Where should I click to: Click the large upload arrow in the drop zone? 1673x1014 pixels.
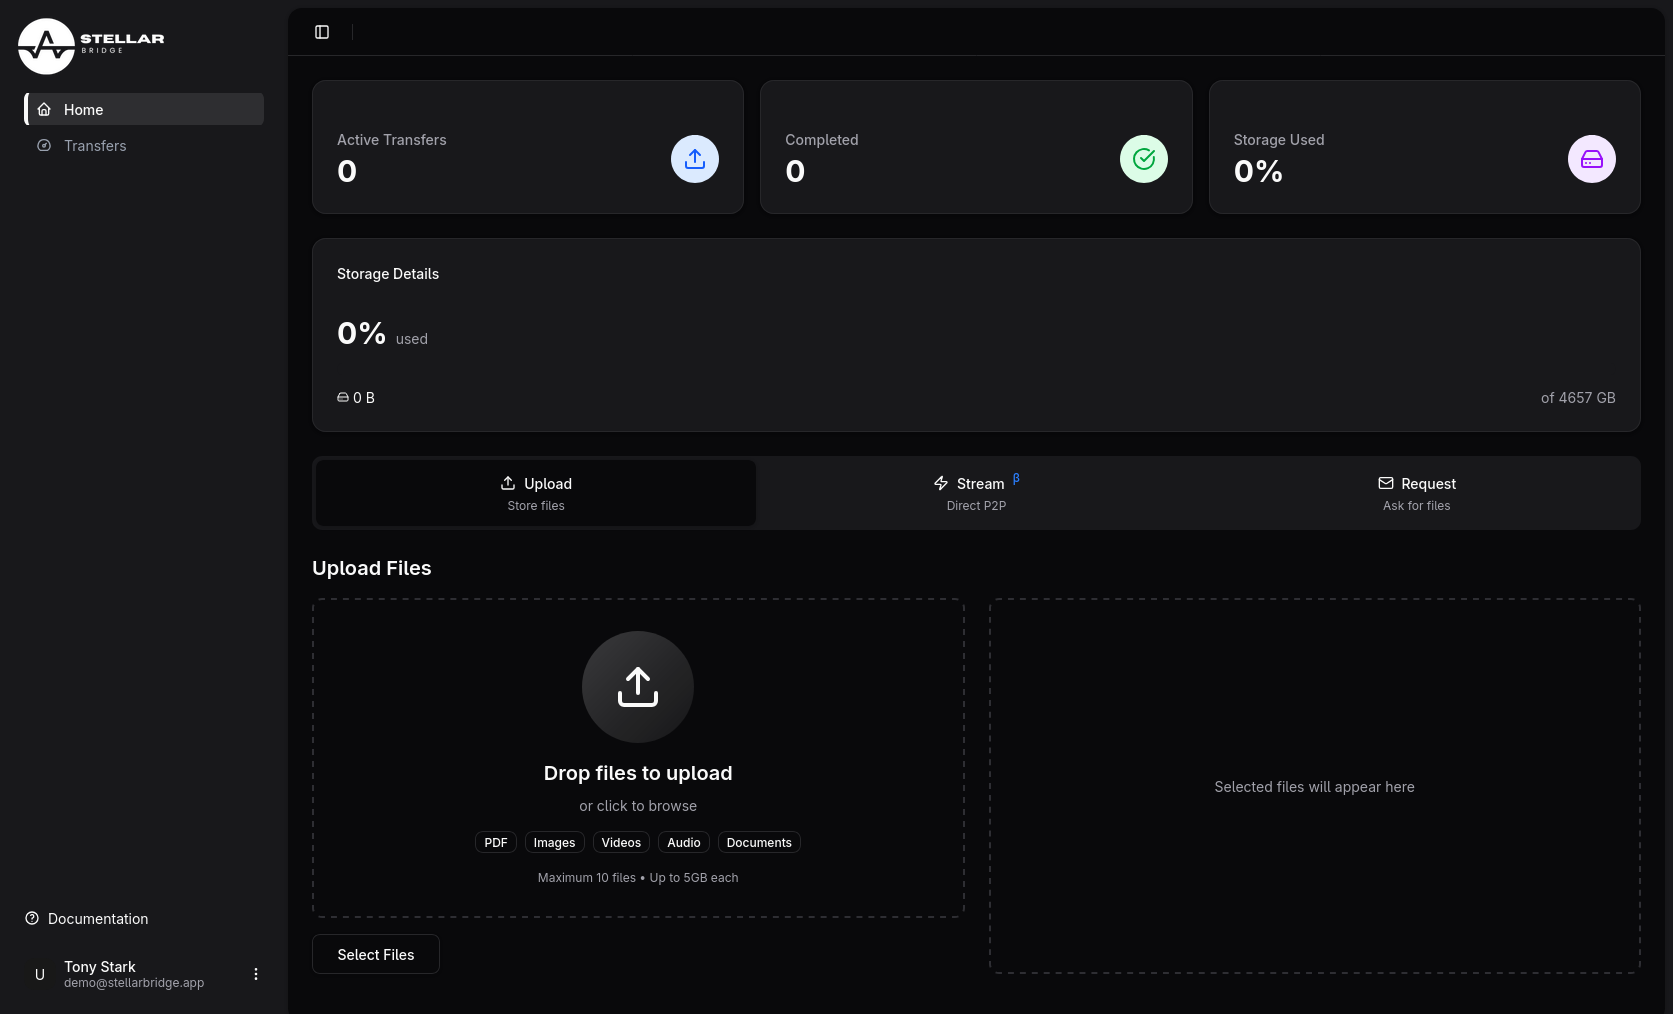click(637, 687)
